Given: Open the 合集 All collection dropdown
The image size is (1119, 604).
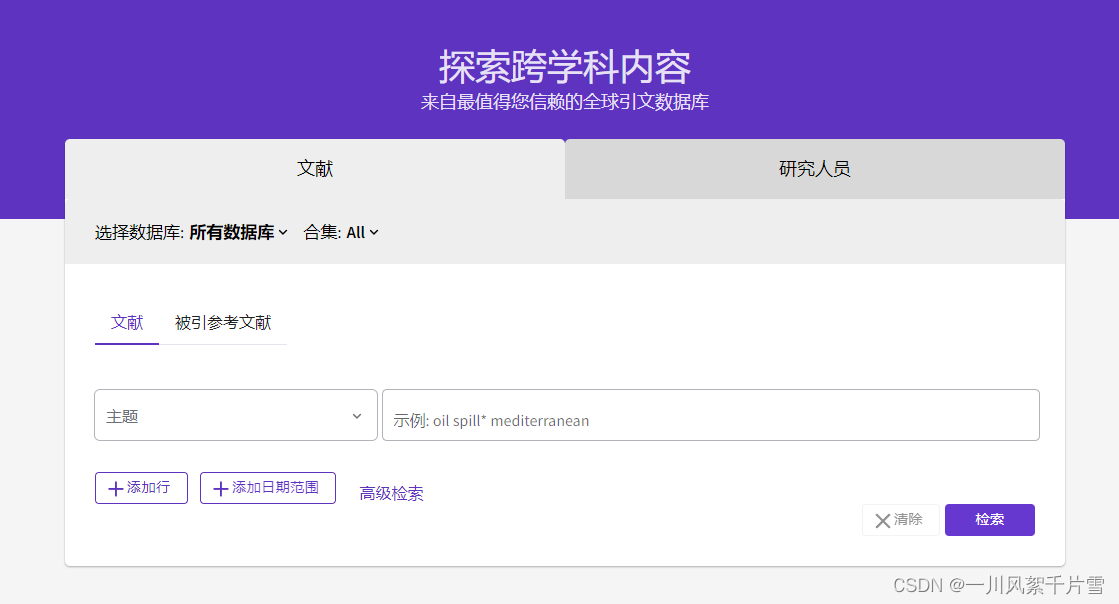Looking at the screenshot, I should 355,232.
